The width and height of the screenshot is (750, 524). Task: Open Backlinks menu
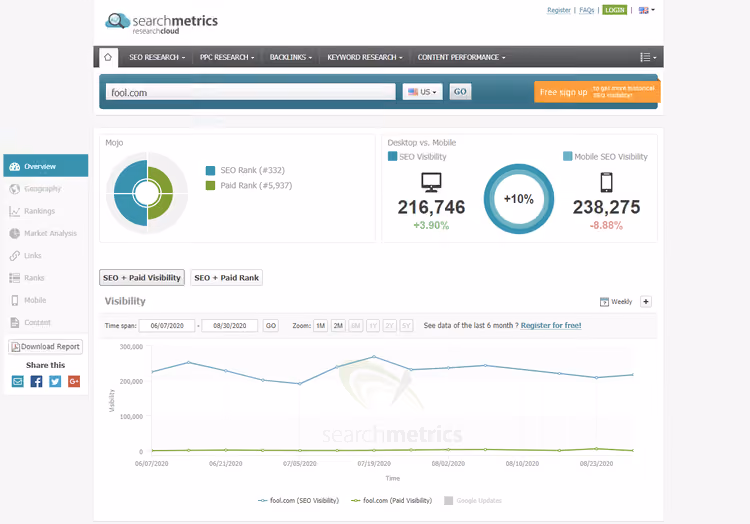tap(291, 57)
